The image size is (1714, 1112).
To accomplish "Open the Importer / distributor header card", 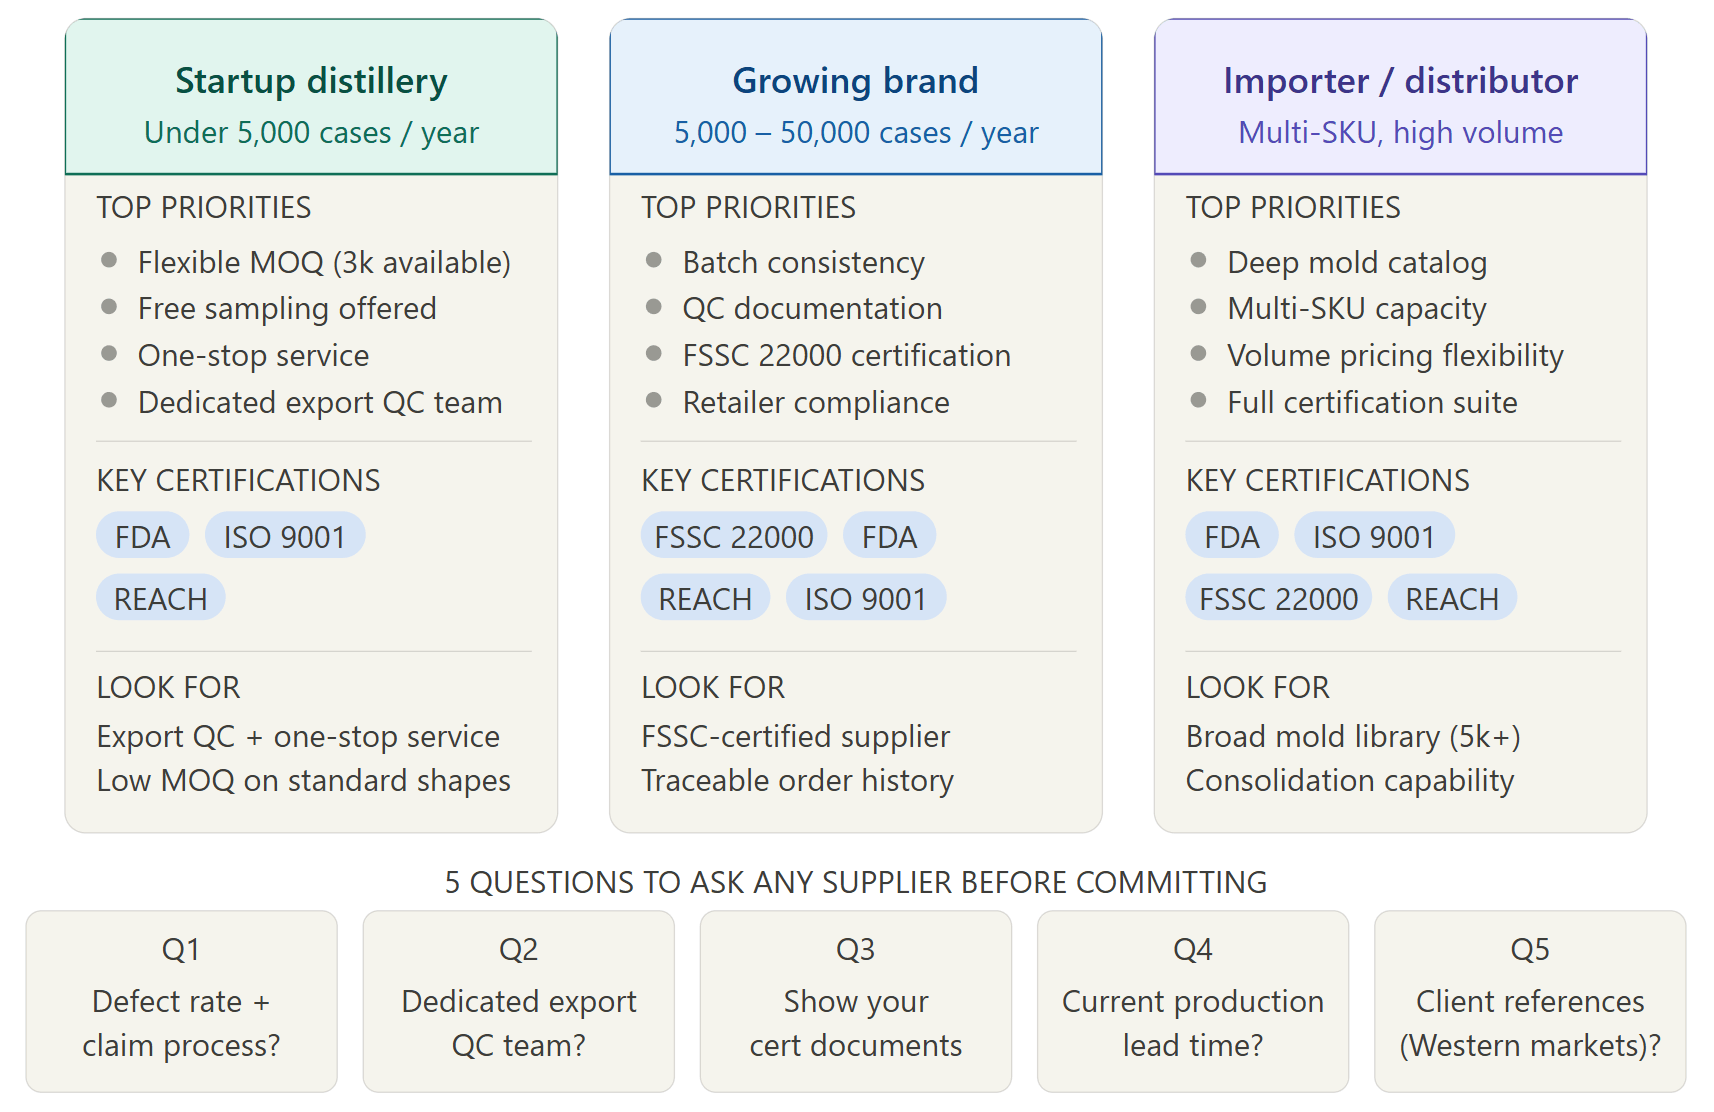I will (1400, 98).
